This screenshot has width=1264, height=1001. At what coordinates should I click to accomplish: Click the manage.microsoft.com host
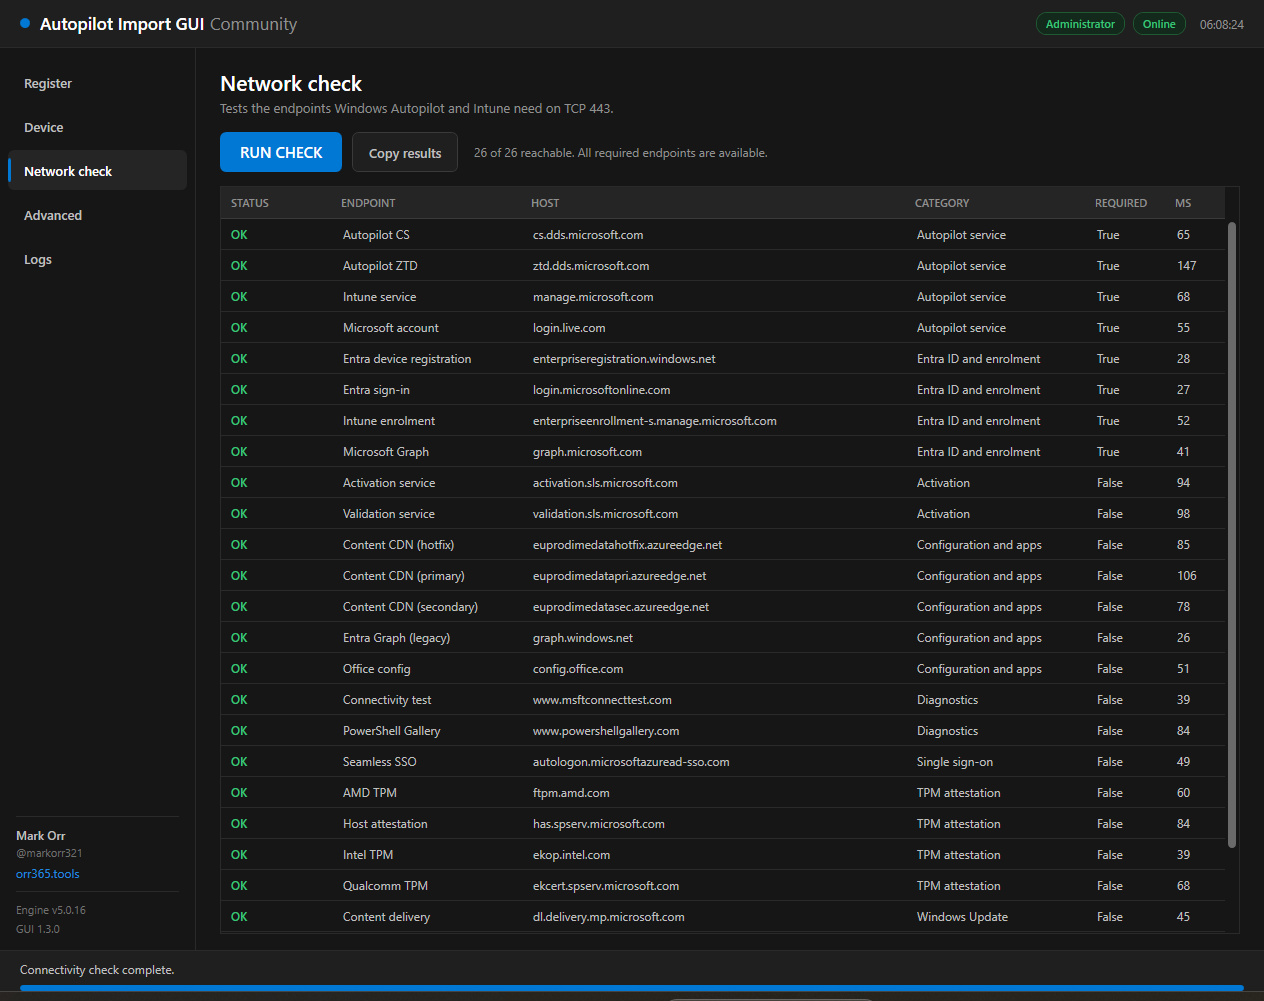click(x=593, y=297)
